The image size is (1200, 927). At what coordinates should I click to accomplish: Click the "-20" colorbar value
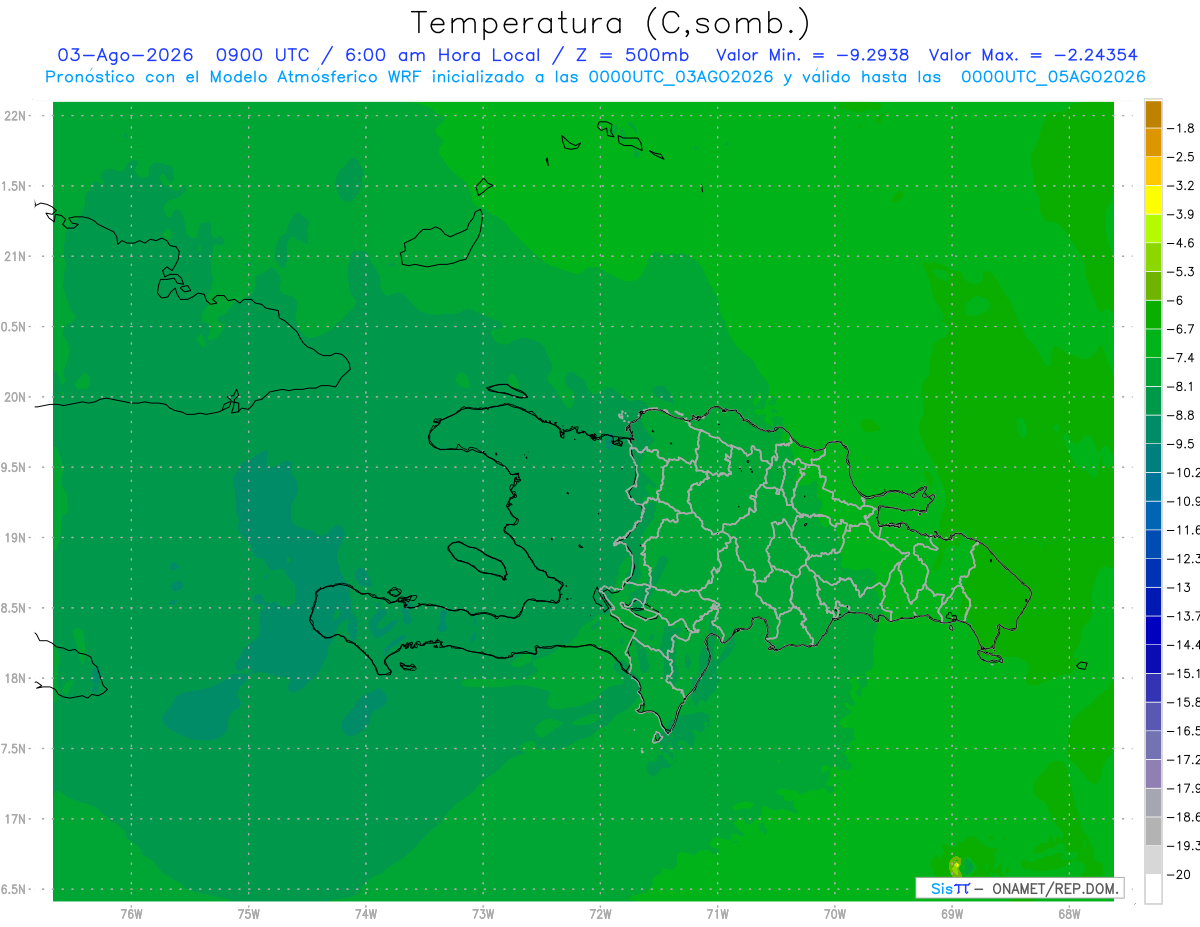click(1178, 875)
